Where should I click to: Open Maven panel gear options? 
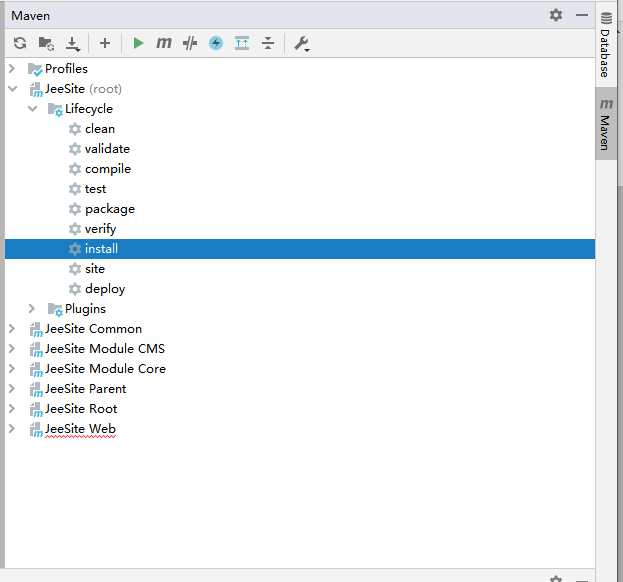click(556, 15)
